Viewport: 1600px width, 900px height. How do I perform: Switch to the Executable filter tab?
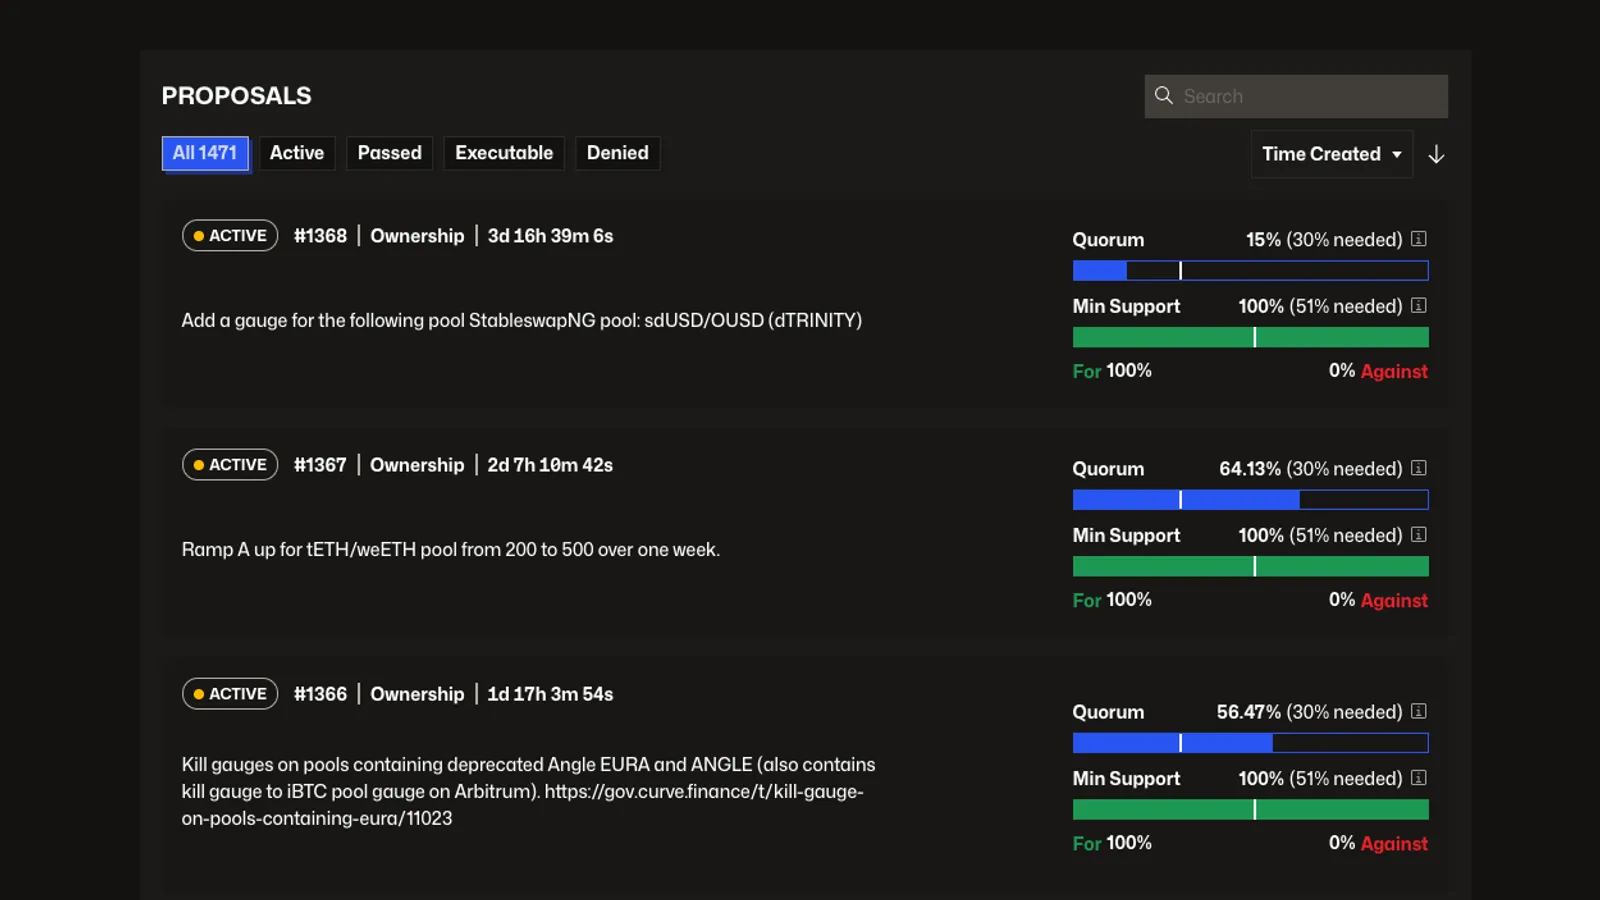(x=504, y=153)
